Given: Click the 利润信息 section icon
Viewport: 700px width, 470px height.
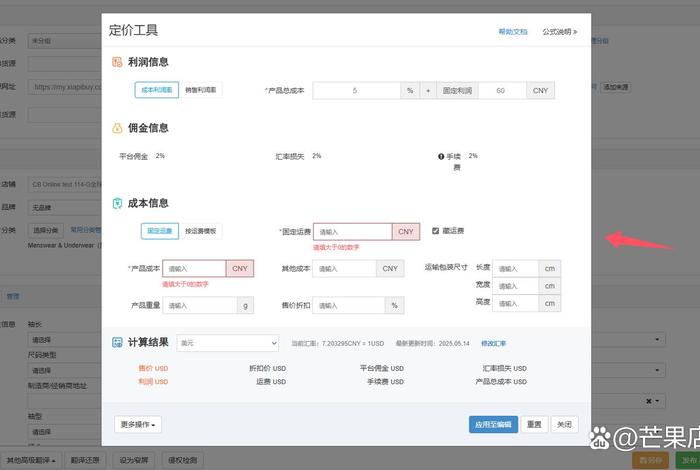Looking at the screenshot, I should tap(117, 62).
